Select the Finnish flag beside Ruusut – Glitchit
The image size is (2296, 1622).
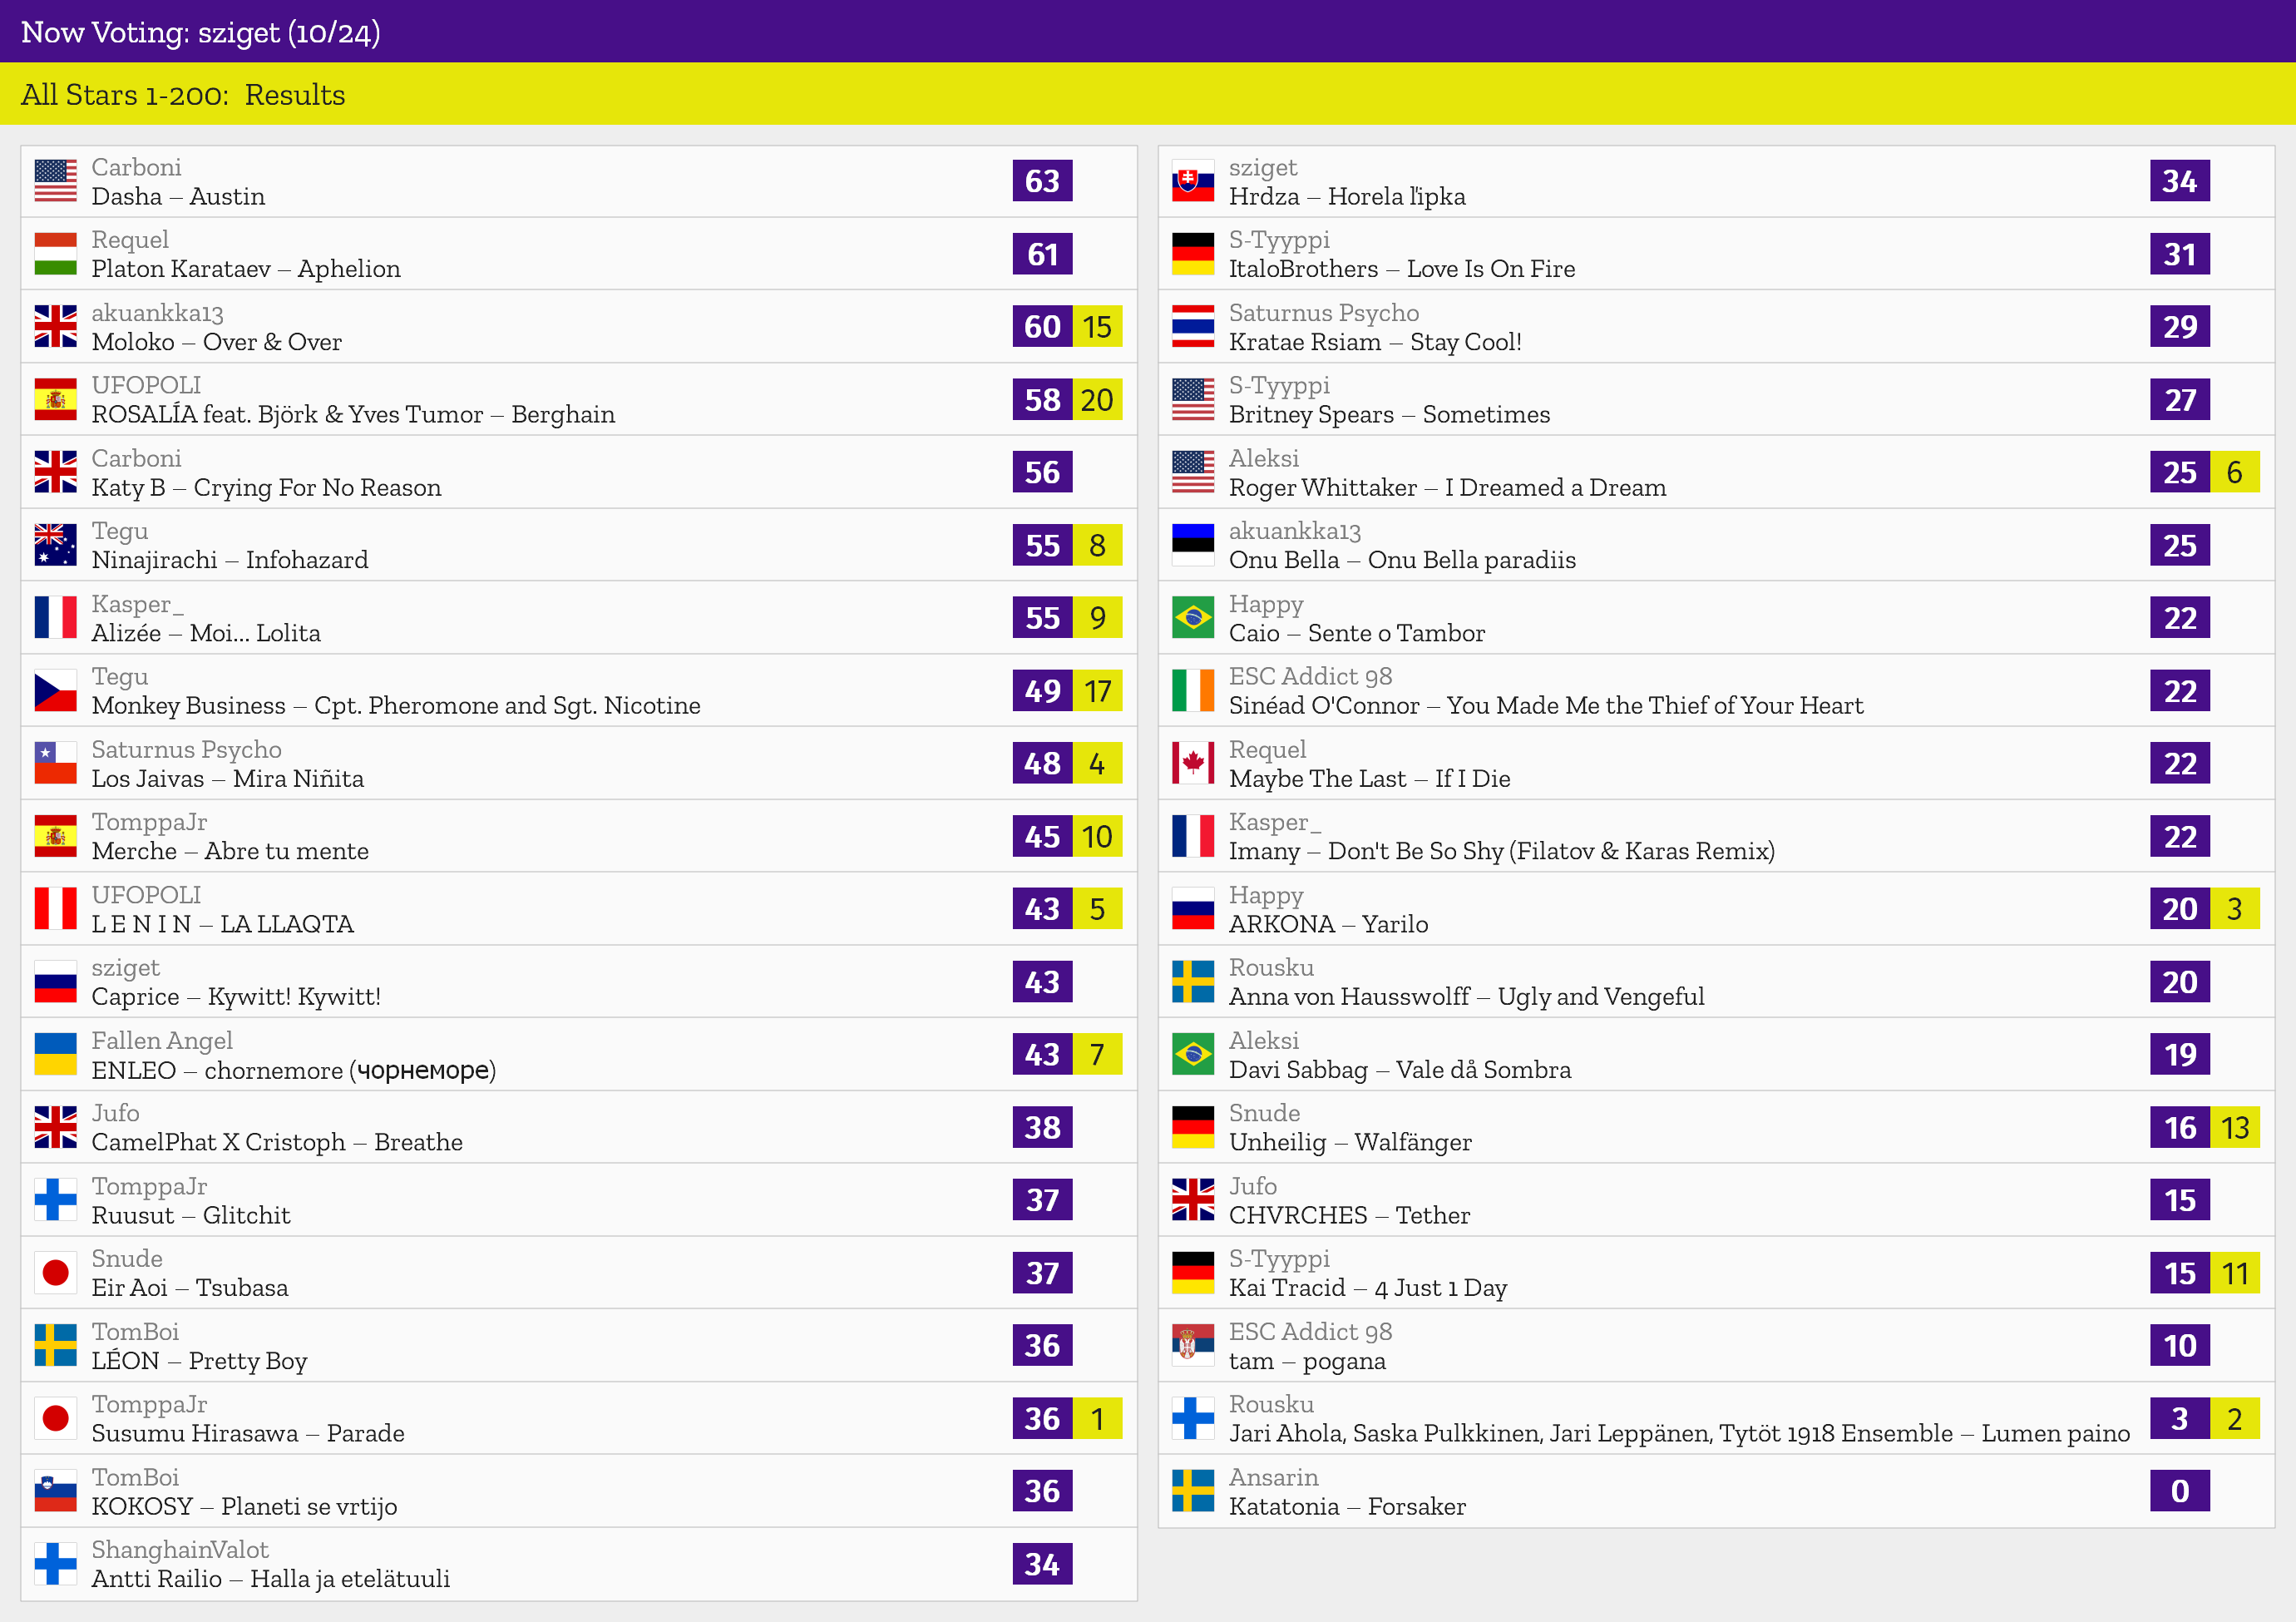tap(55, 1200)
